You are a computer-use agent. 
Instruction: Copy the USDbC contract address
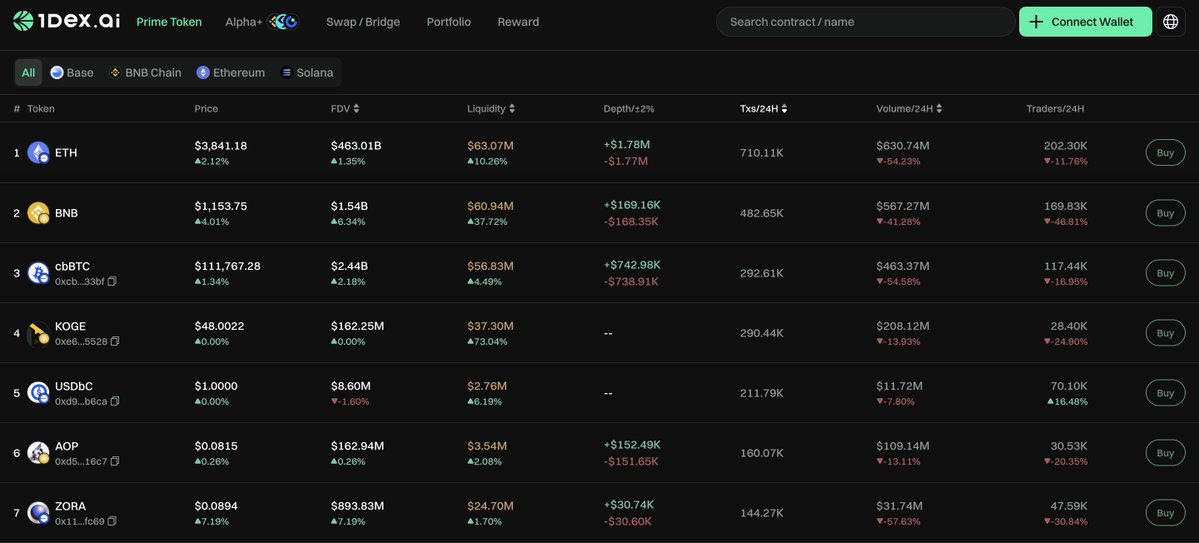click(115, 402)
